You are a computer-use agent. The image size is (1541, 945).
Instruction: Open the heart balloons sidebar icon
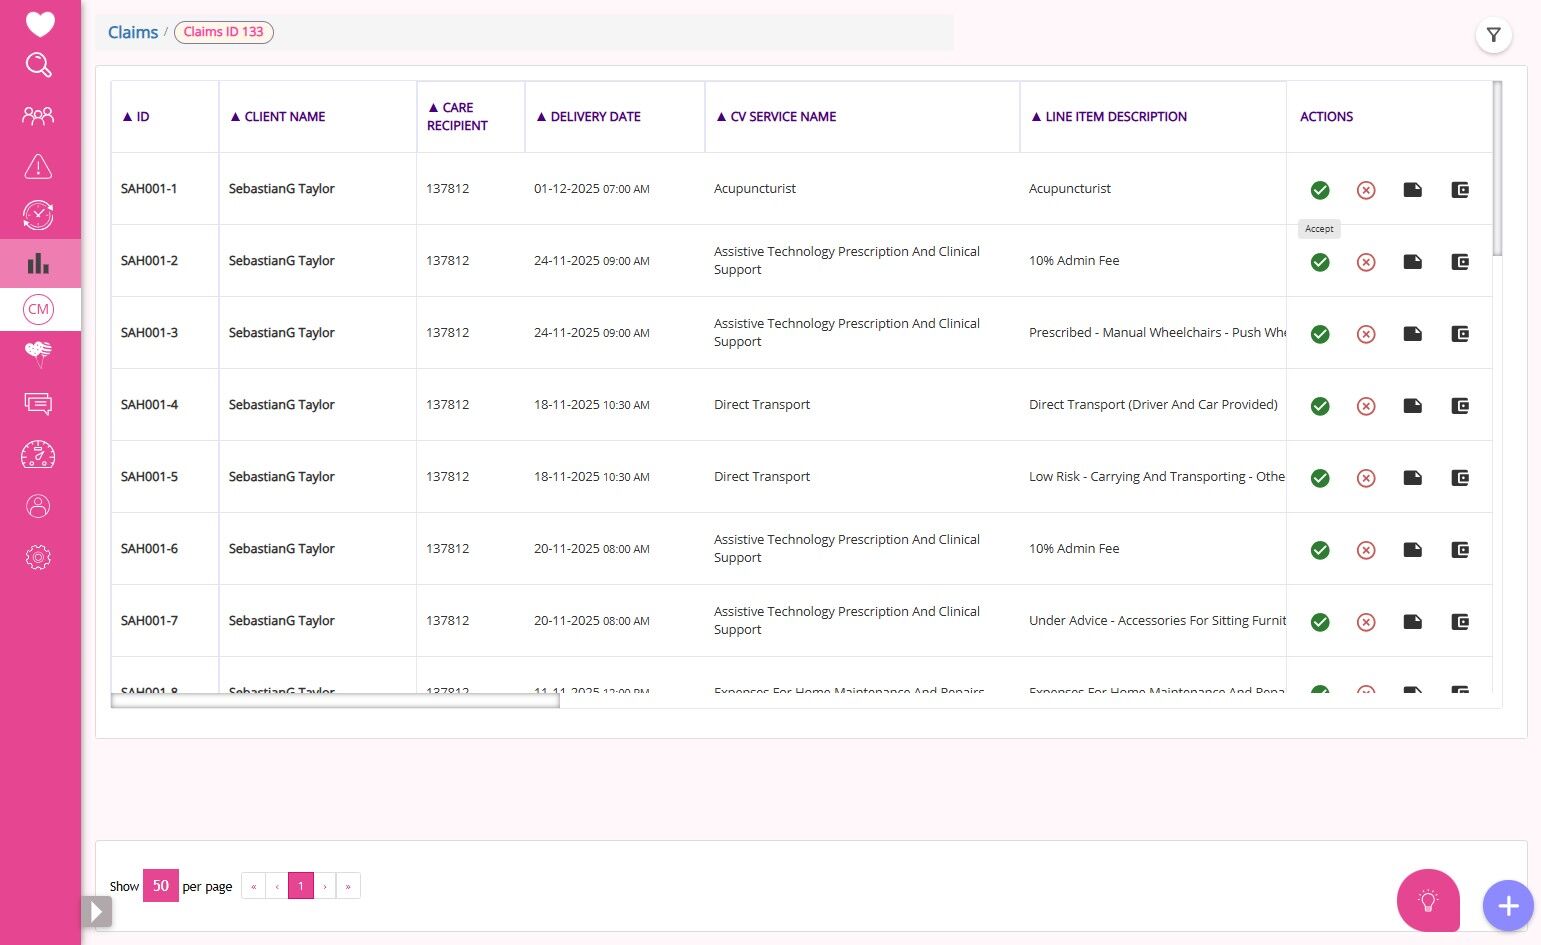pos(38,353)
